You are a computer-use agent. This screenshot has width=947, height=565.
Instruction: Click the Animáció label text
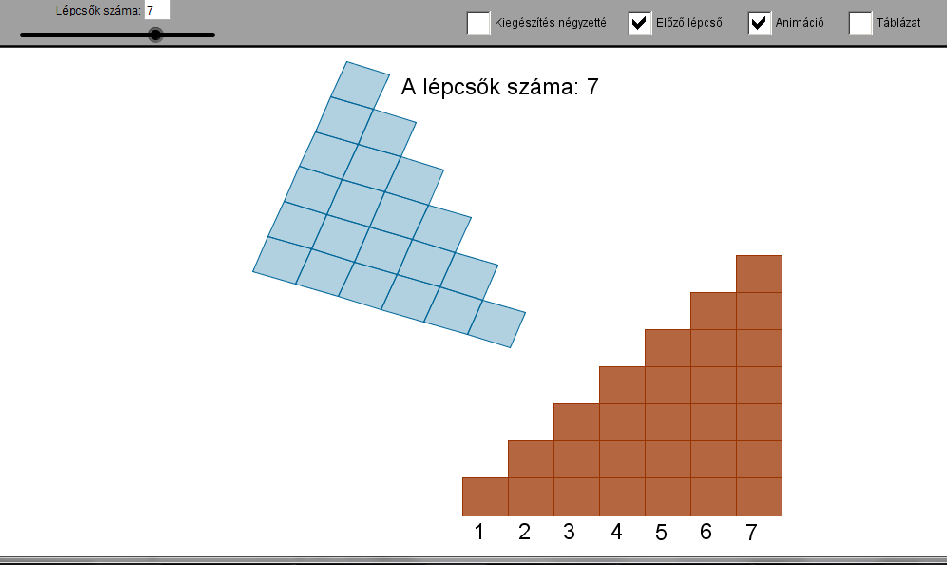tap(800, 23)
